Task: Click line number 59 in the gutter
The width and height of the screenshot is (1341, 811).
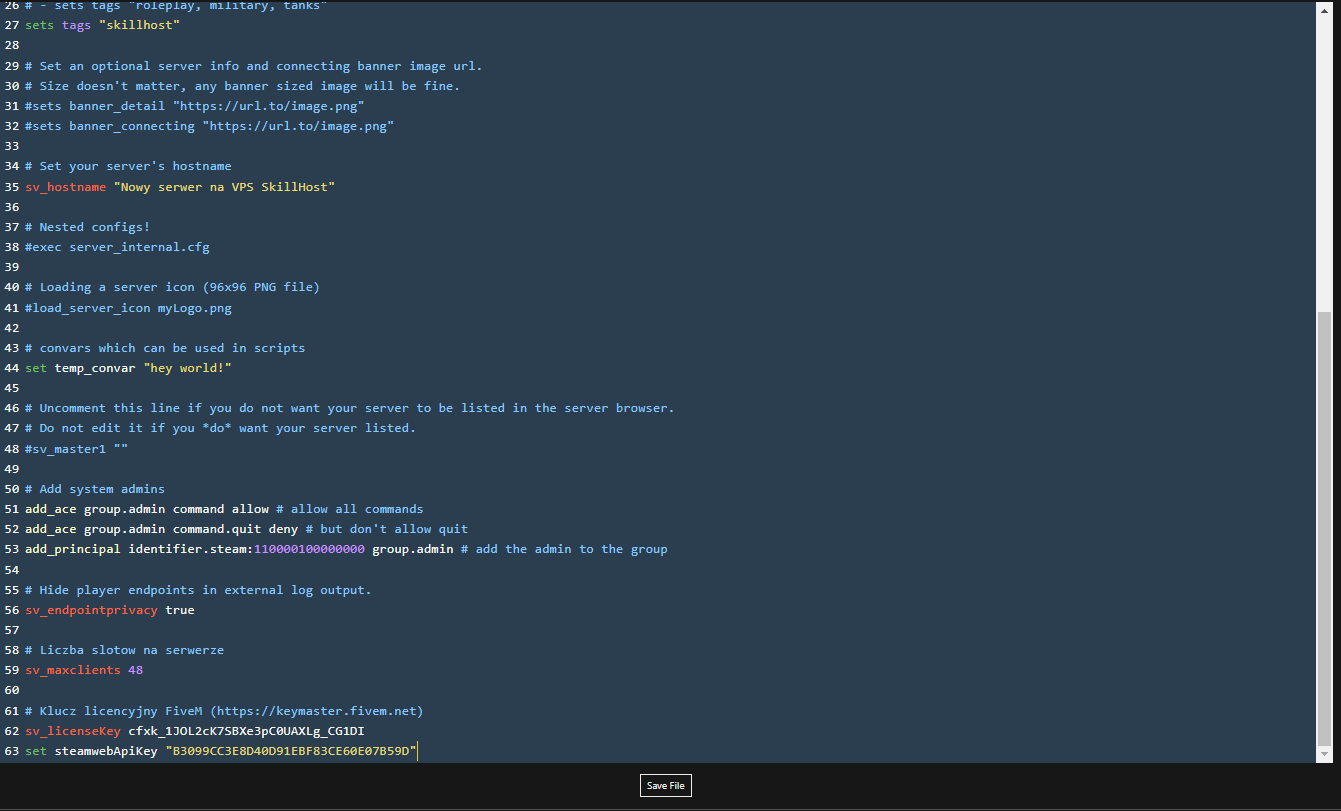Action: [x=12, y=670]
